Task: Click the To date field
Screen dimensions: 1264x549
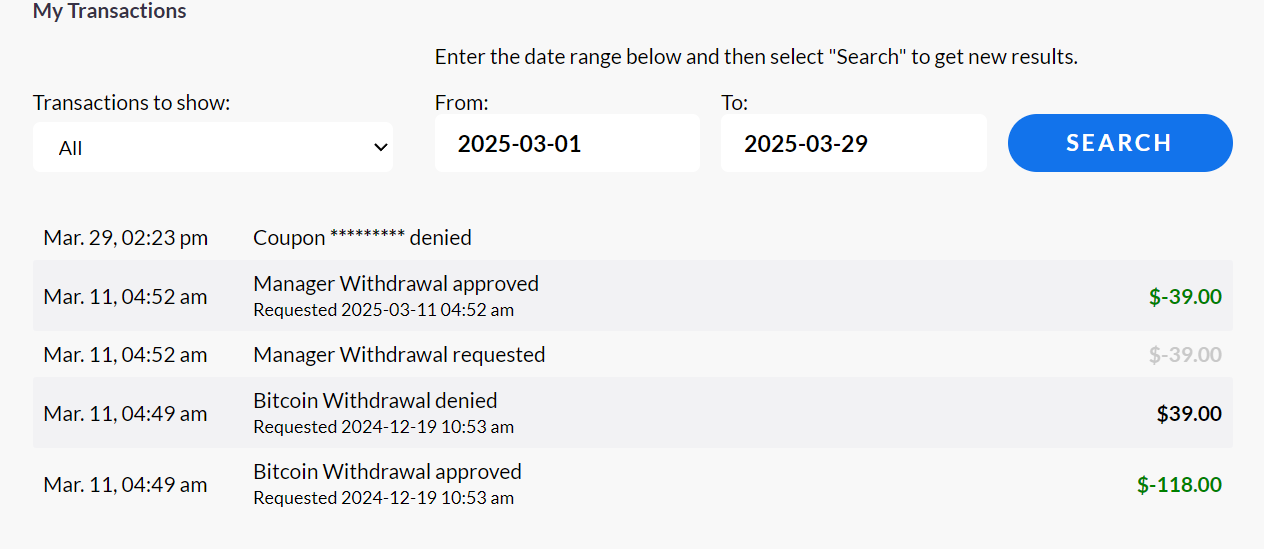Action: 853,143
